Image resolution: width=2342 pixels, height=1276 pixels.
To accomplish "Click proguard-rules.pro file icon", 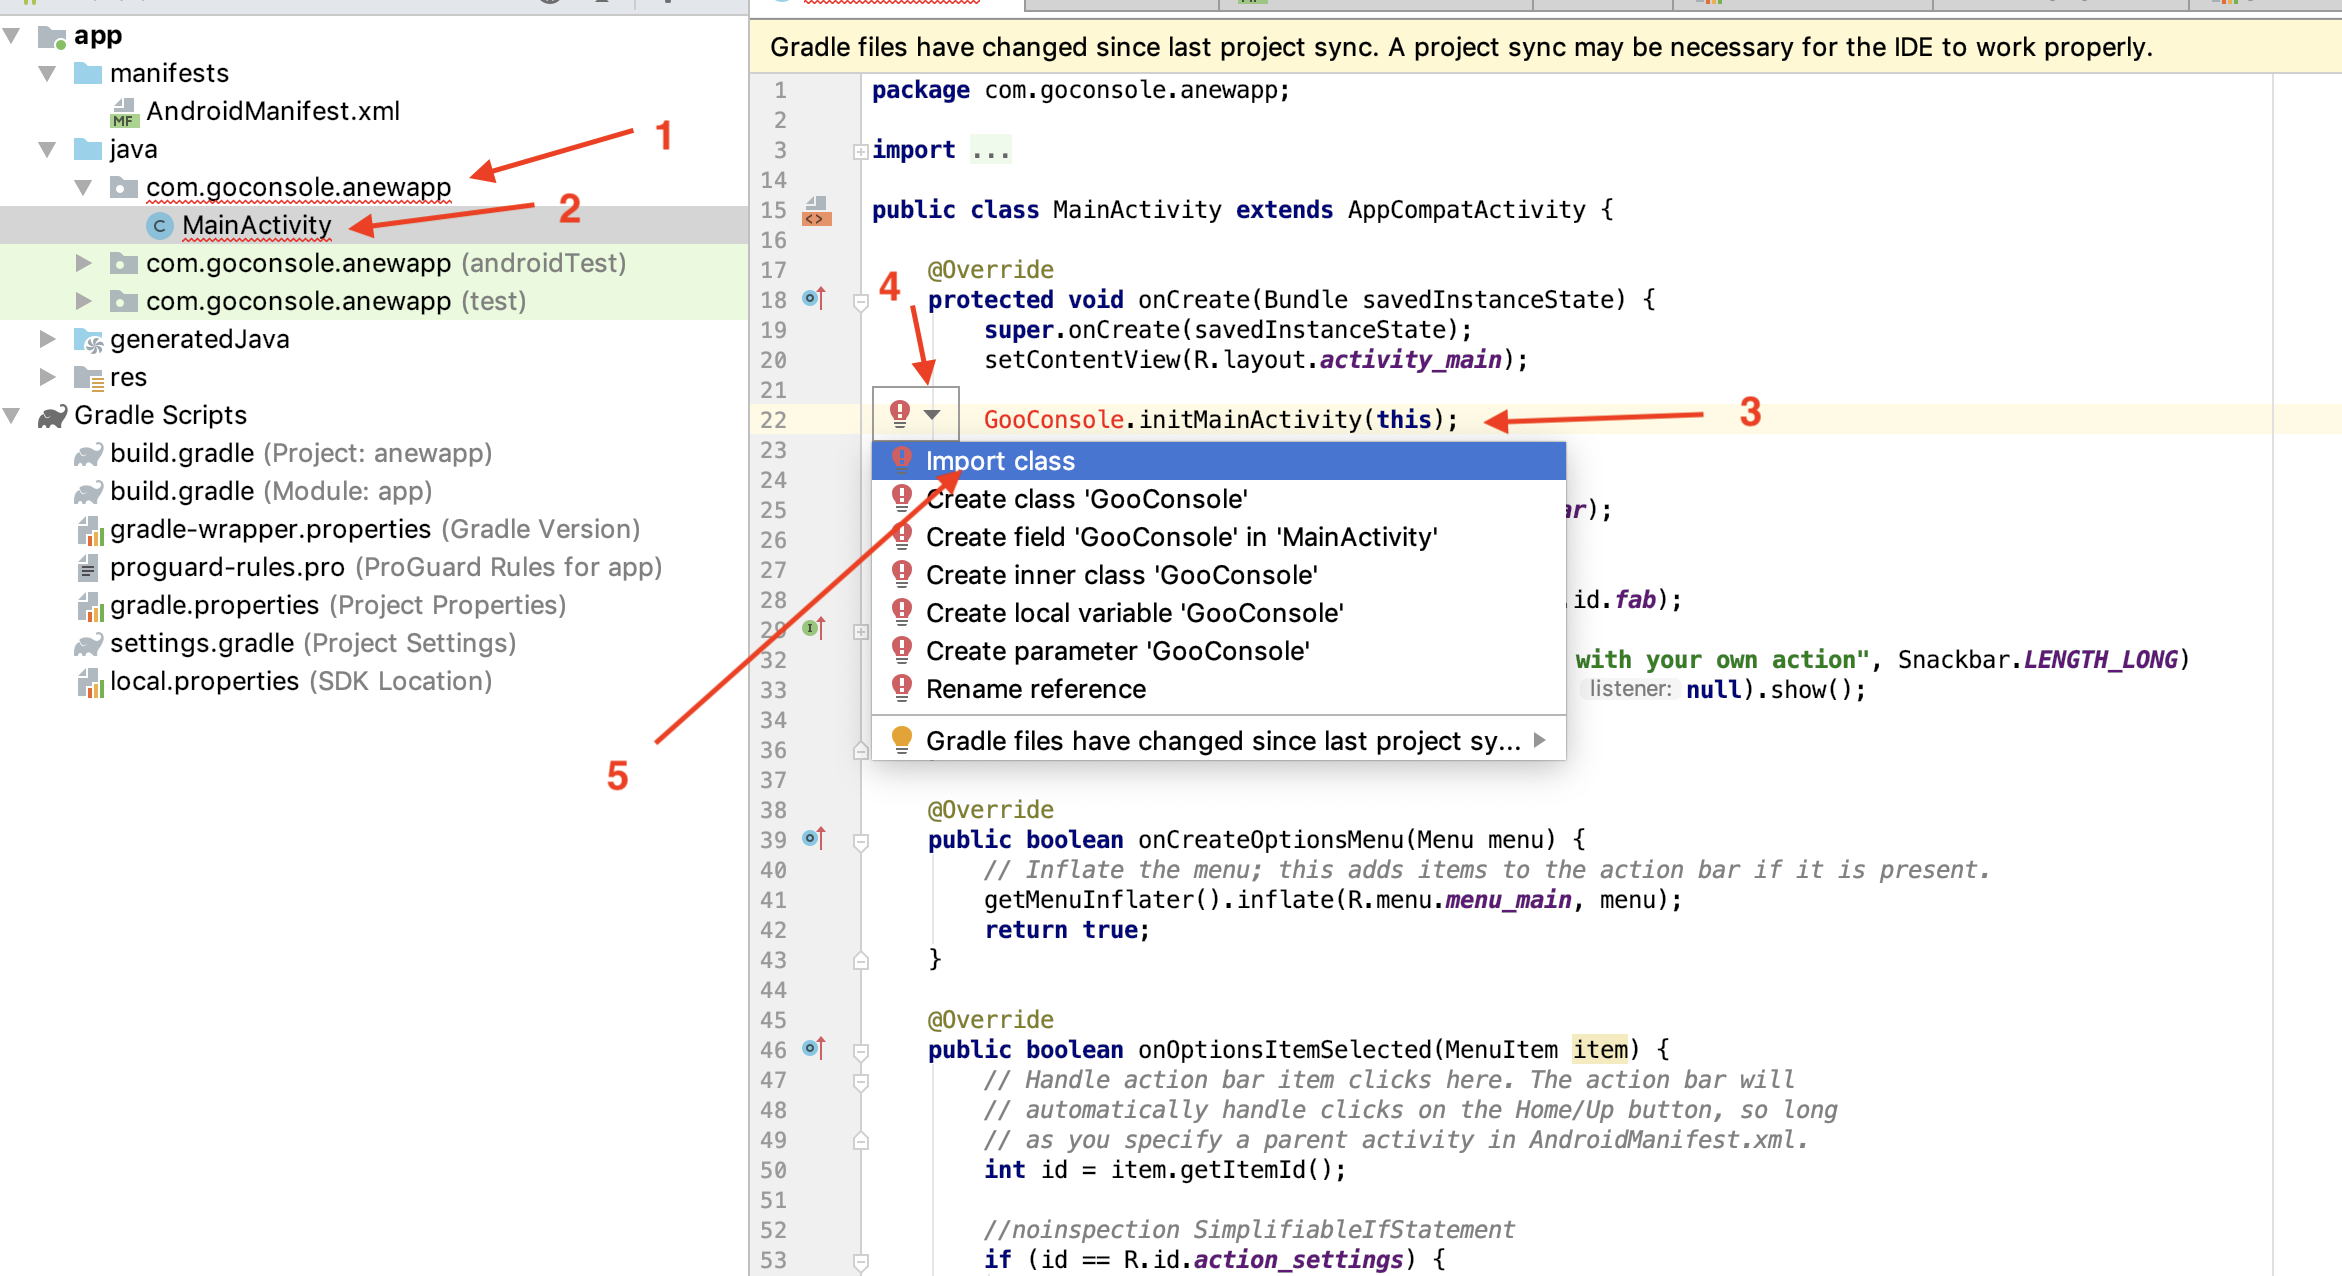I will click(x=88, y=568).
